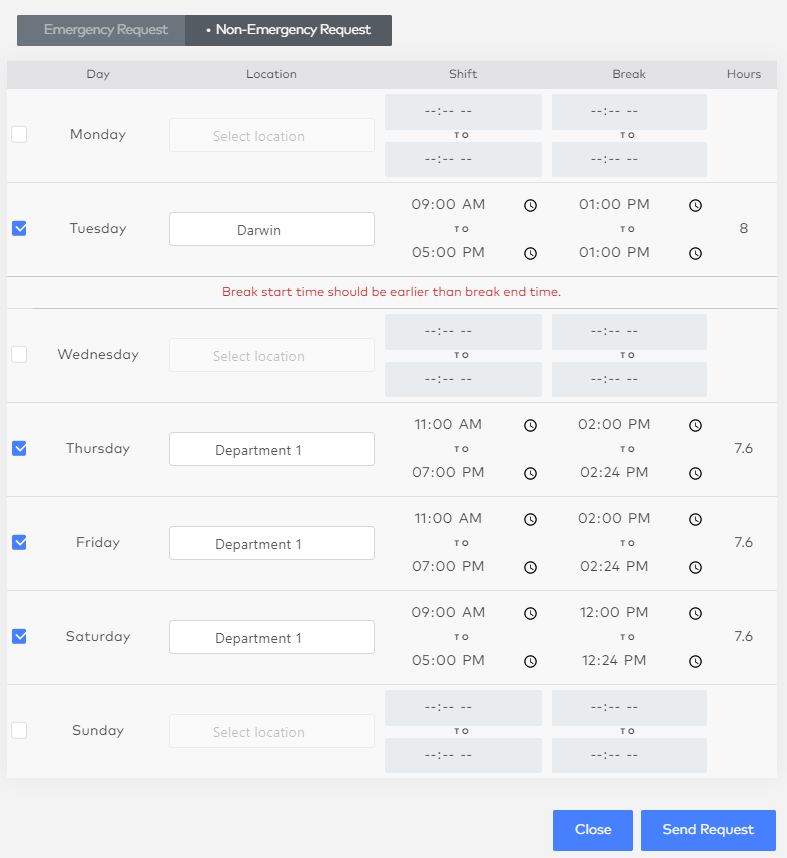The height and width of the screenshot is (858, 787).
Task: Enable the Wednesday checkbox
Action: pos(19,354)
